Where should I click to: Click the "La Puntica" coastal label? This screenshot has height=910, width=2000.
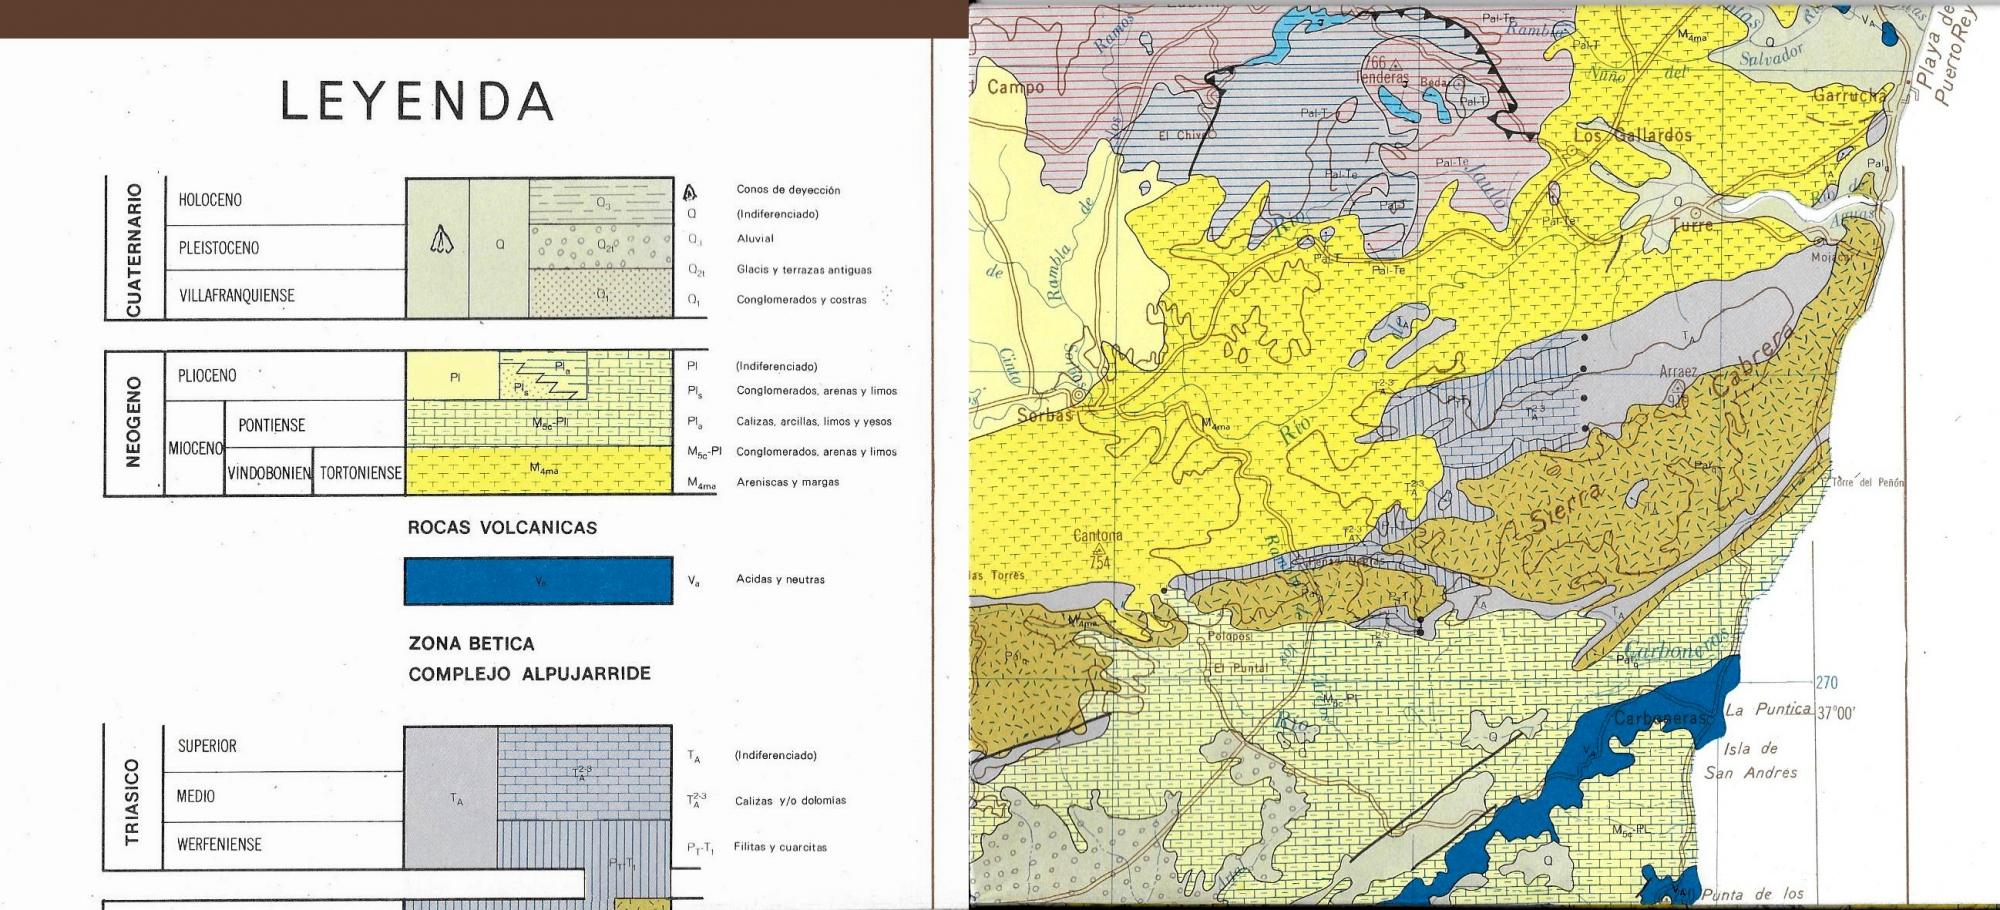(1769, 710)
